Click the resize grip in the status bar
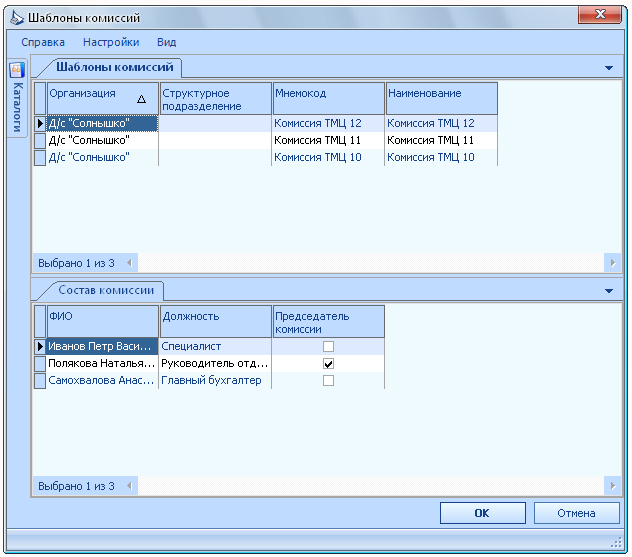Screen dimensions: 632x557 (616, 542)
